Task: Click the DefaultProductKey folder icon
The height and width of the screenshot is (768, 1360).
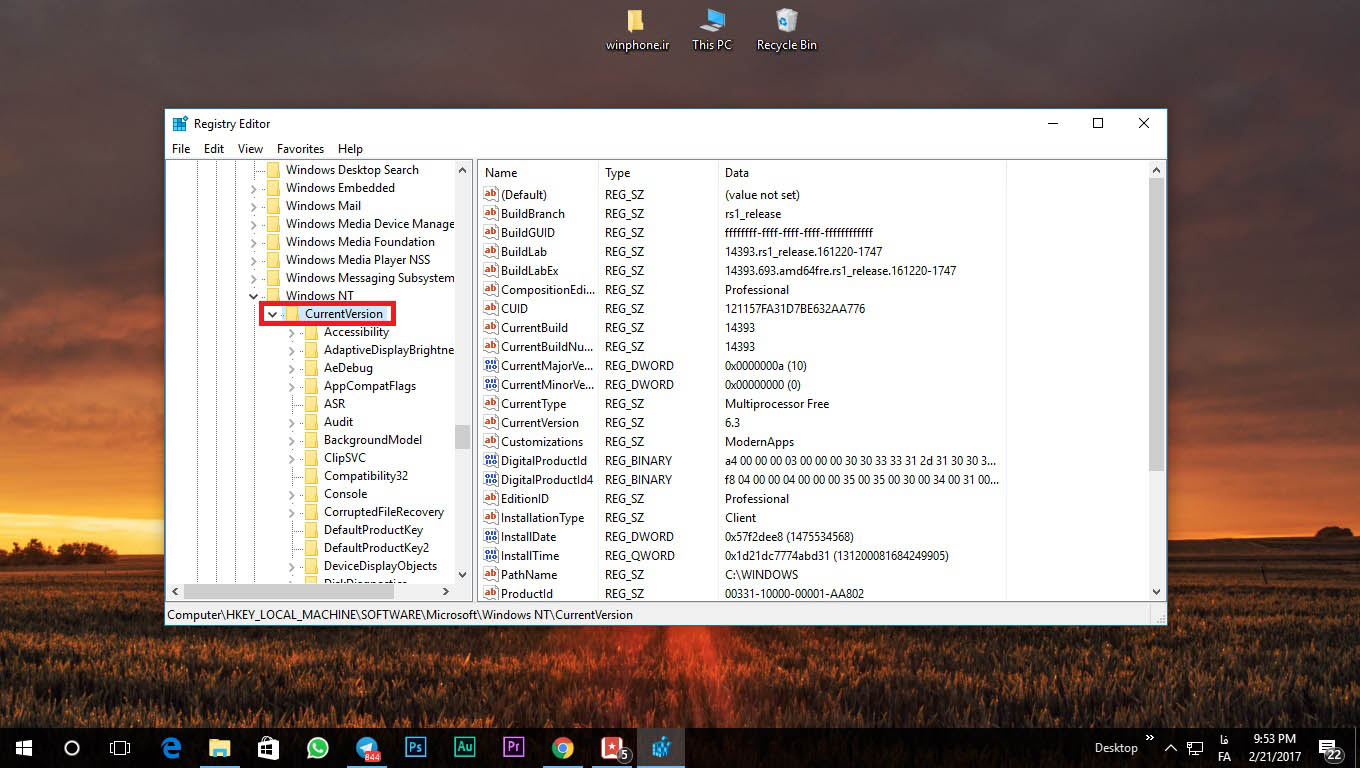Action: click(x=311, y=530)
